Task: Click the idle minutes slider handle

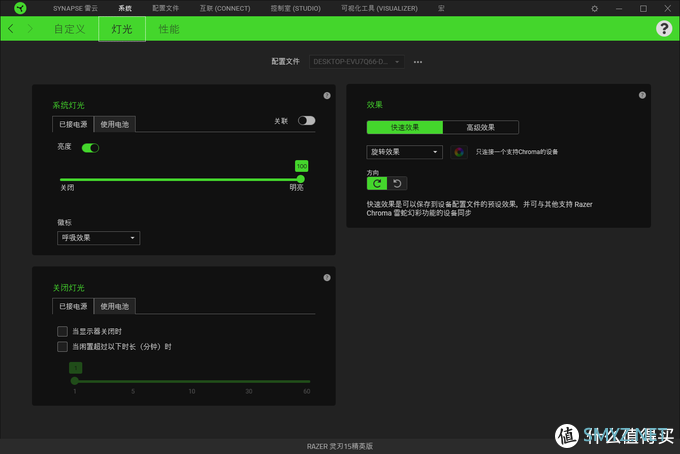Action: point(75,381)
